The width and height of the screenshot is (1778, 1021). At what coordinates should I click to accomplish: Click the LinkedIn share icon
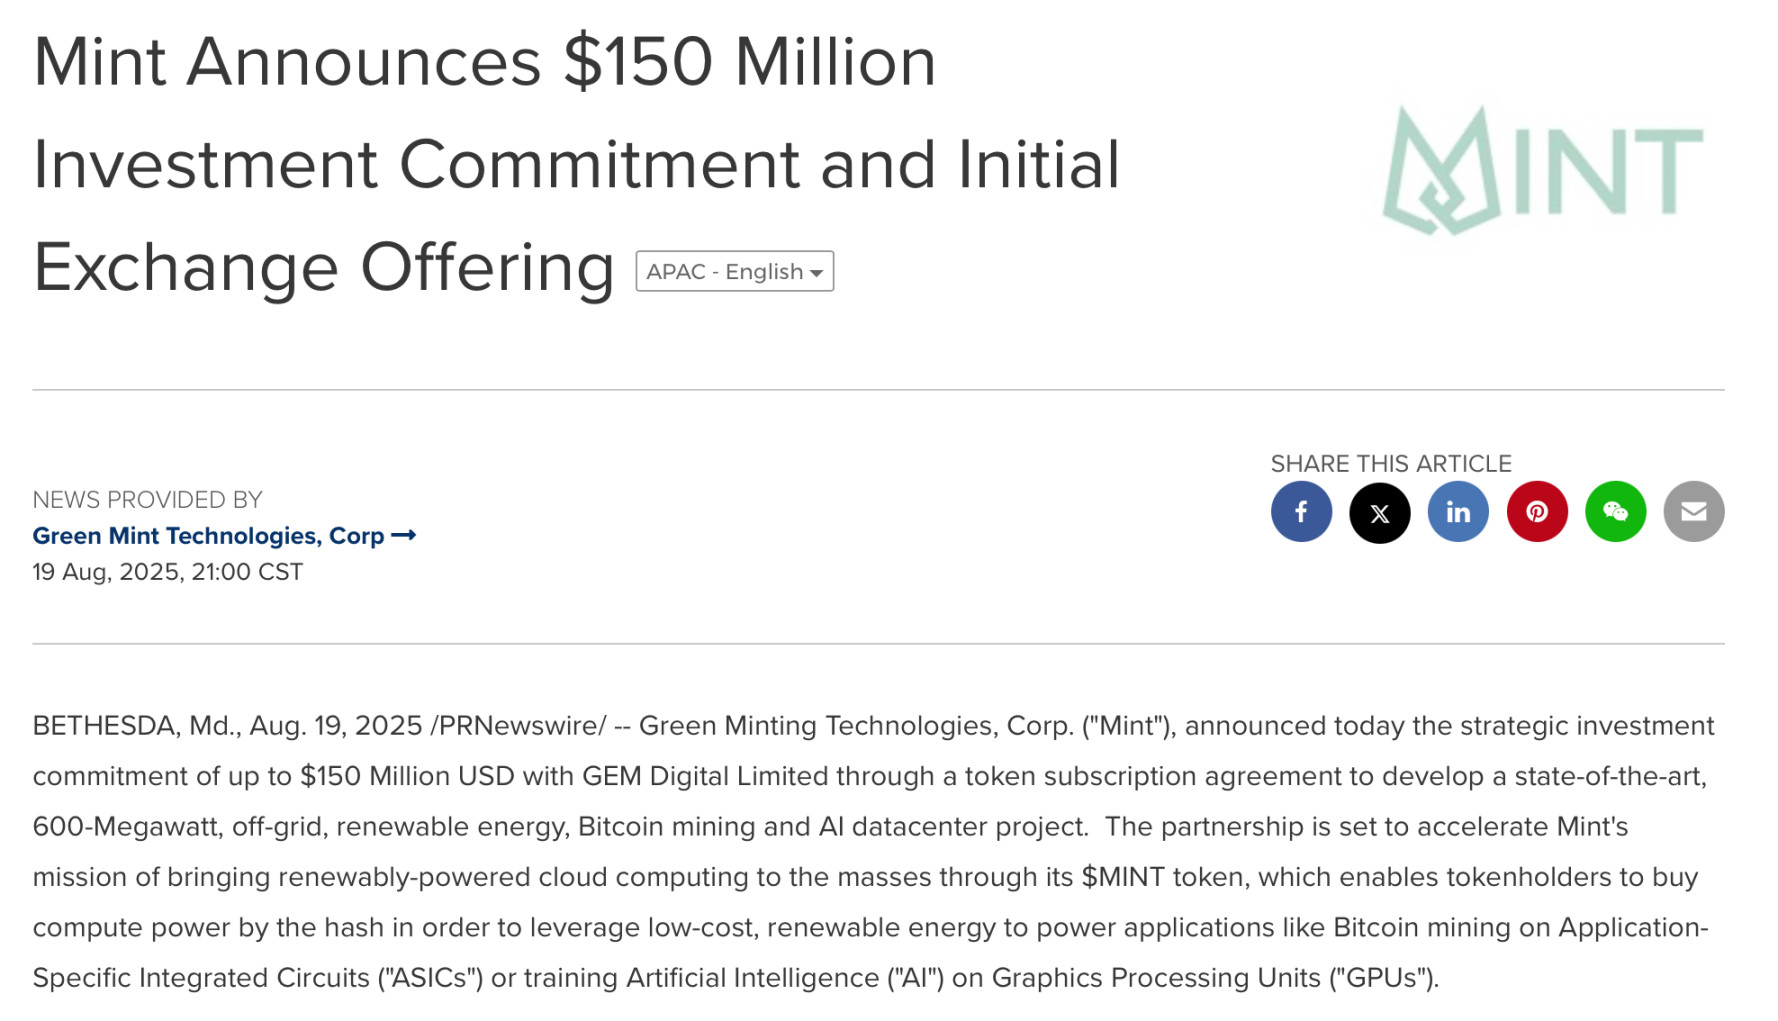(1458, 512)
